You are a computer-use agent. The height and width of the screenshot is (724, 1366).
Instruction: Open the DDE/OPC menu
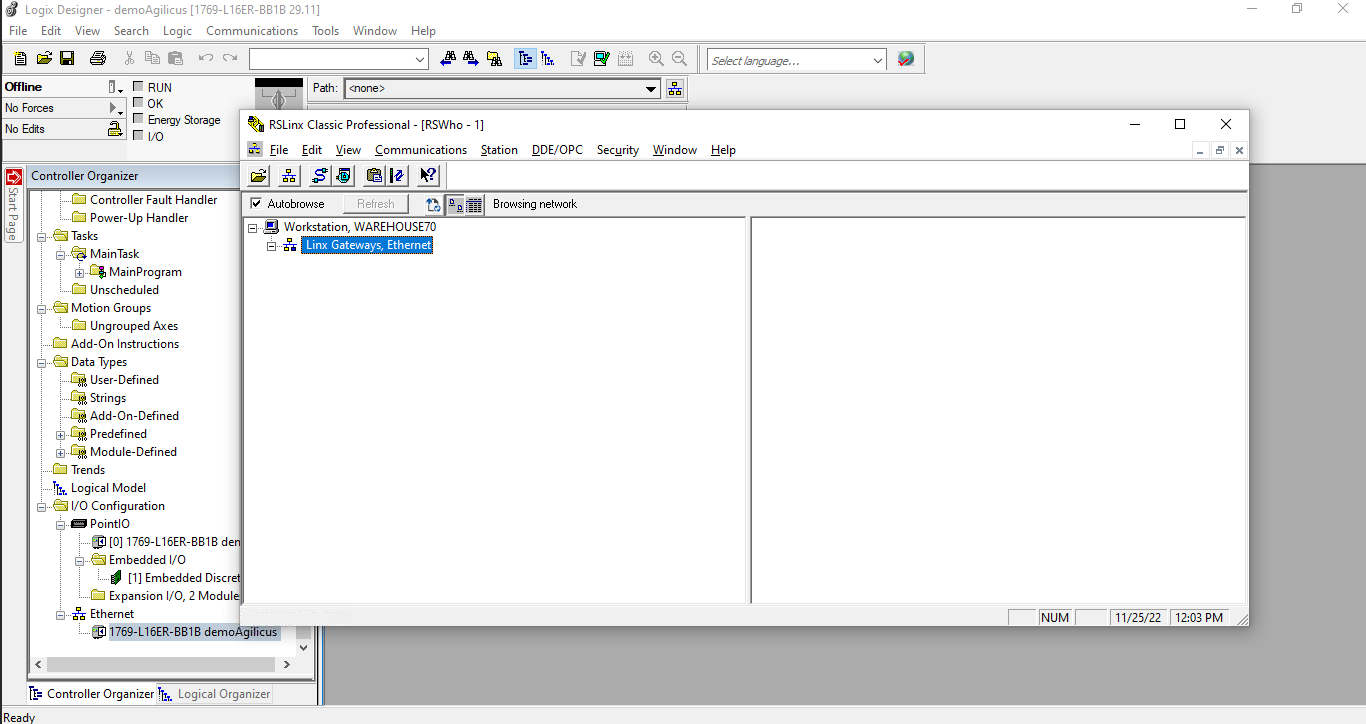[556, 150]
